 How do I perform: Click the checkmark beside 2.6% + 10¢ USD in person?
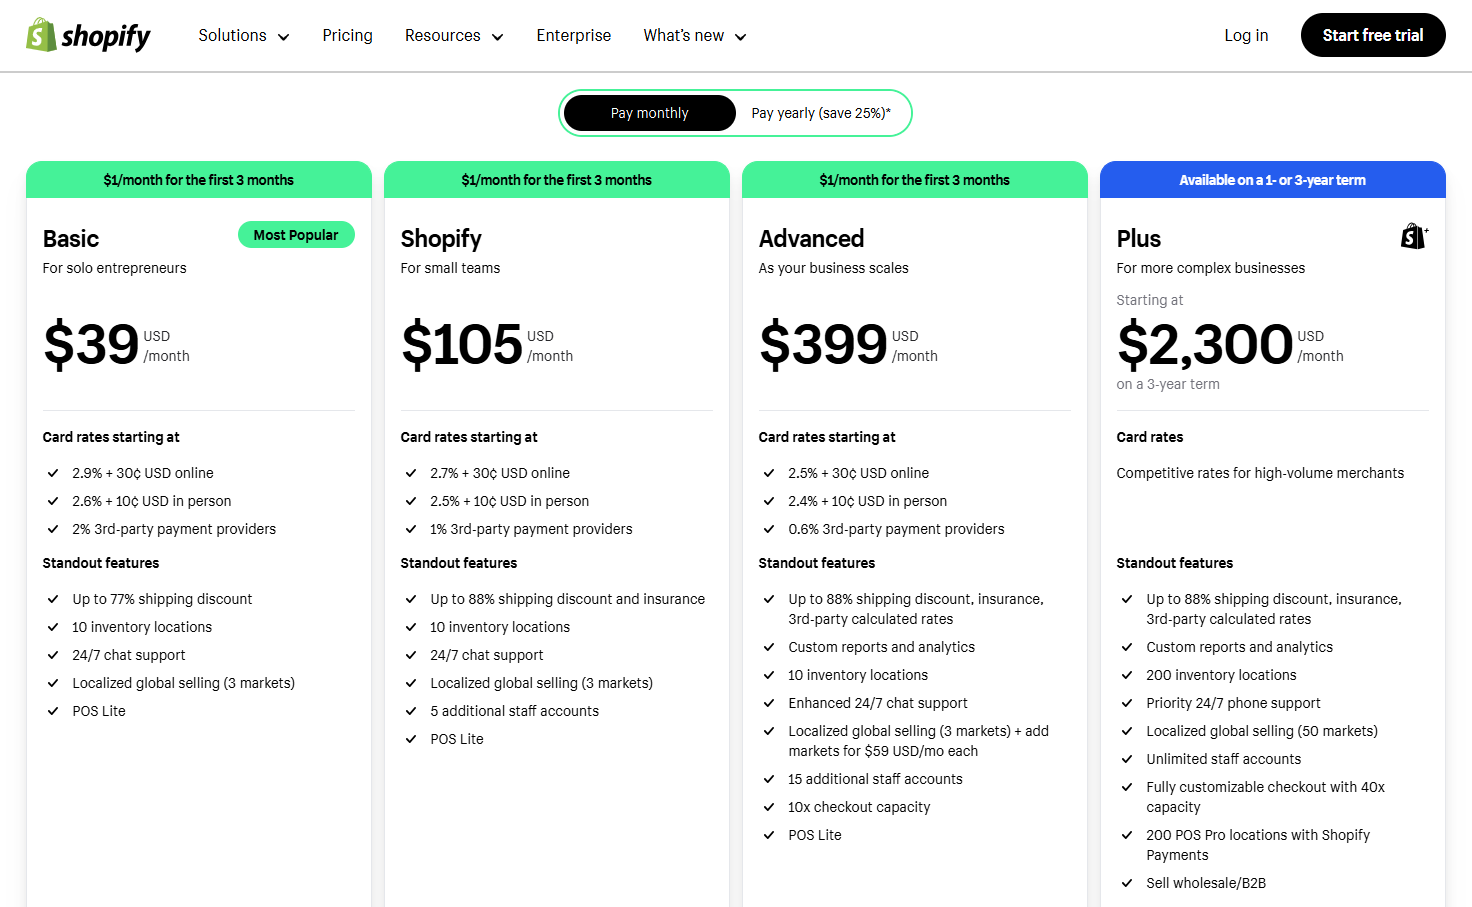(x=53, y=501)
